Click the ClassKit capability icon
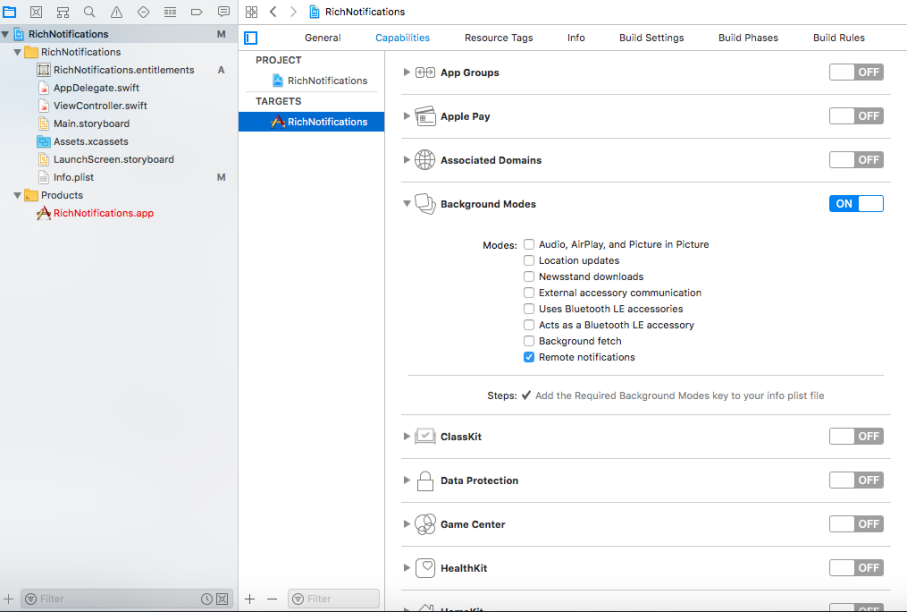Screen dimensions: 920x613 [x=425, y=436]
